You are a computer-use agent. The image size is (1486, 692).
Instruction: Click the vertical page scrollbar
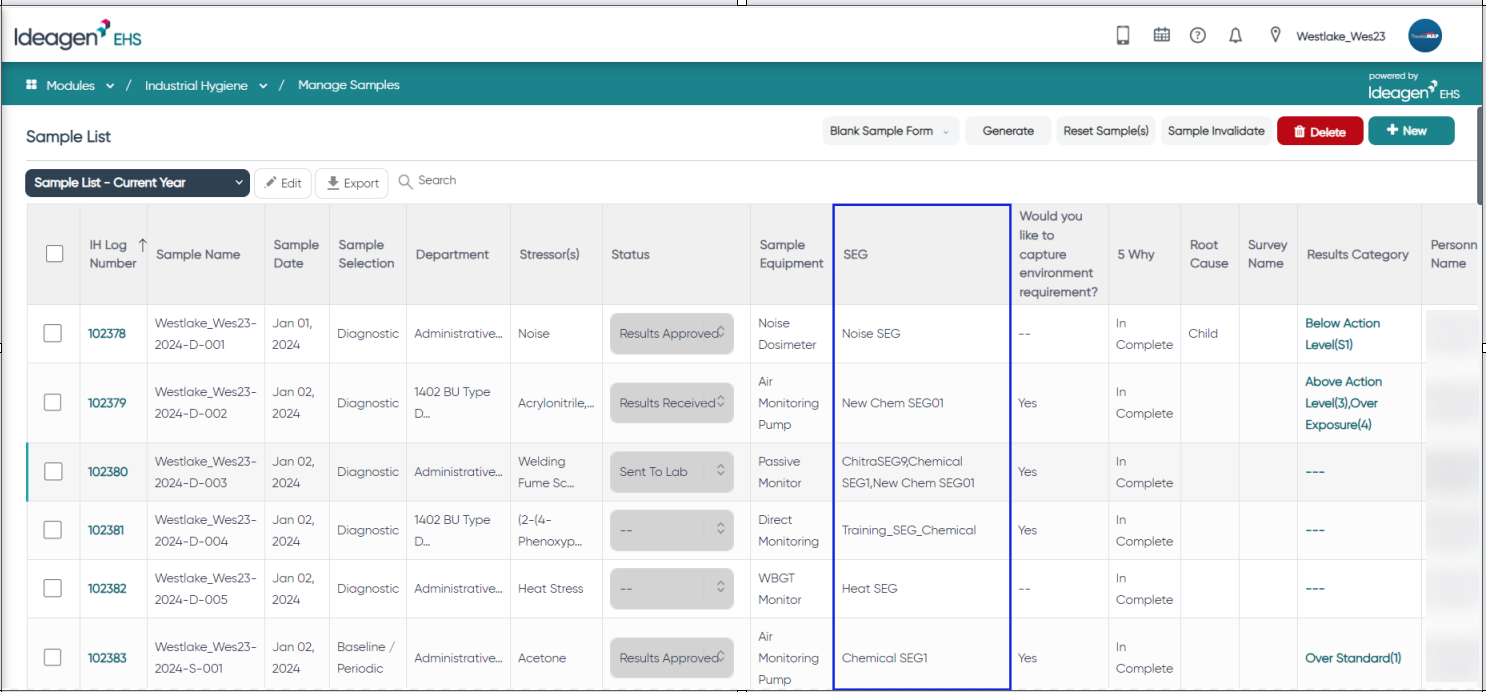[1480, 158]
